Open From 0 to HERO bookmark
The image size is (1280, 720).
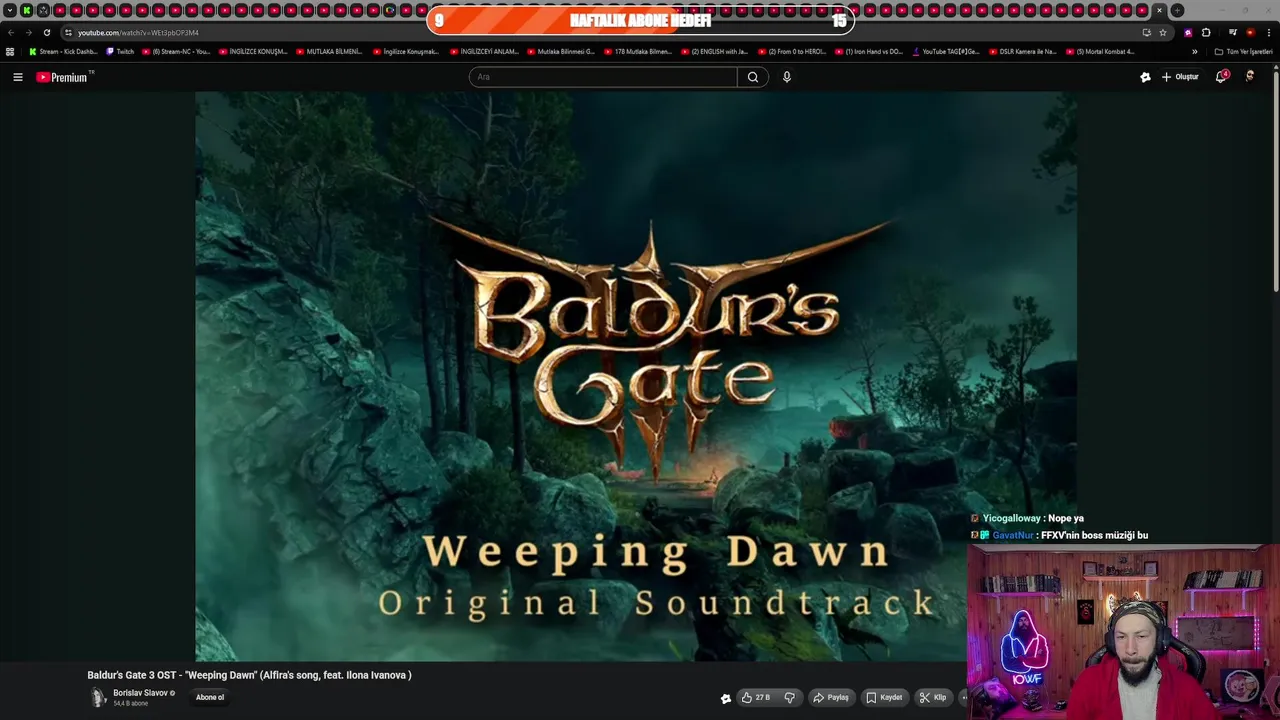pyautogui.click(x=792, y=51)
